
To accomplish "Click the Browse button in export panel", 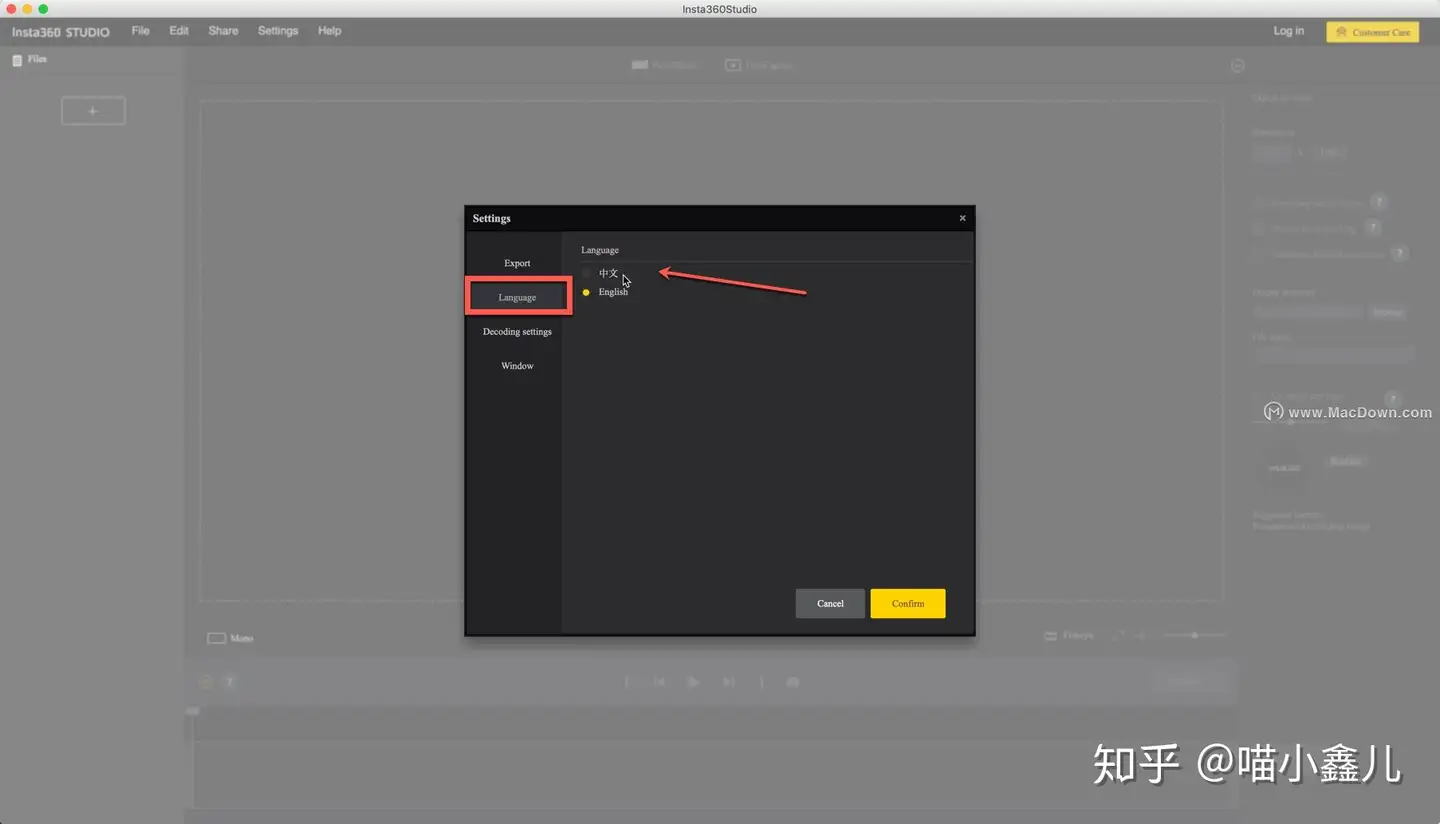I will point(1387,313).
